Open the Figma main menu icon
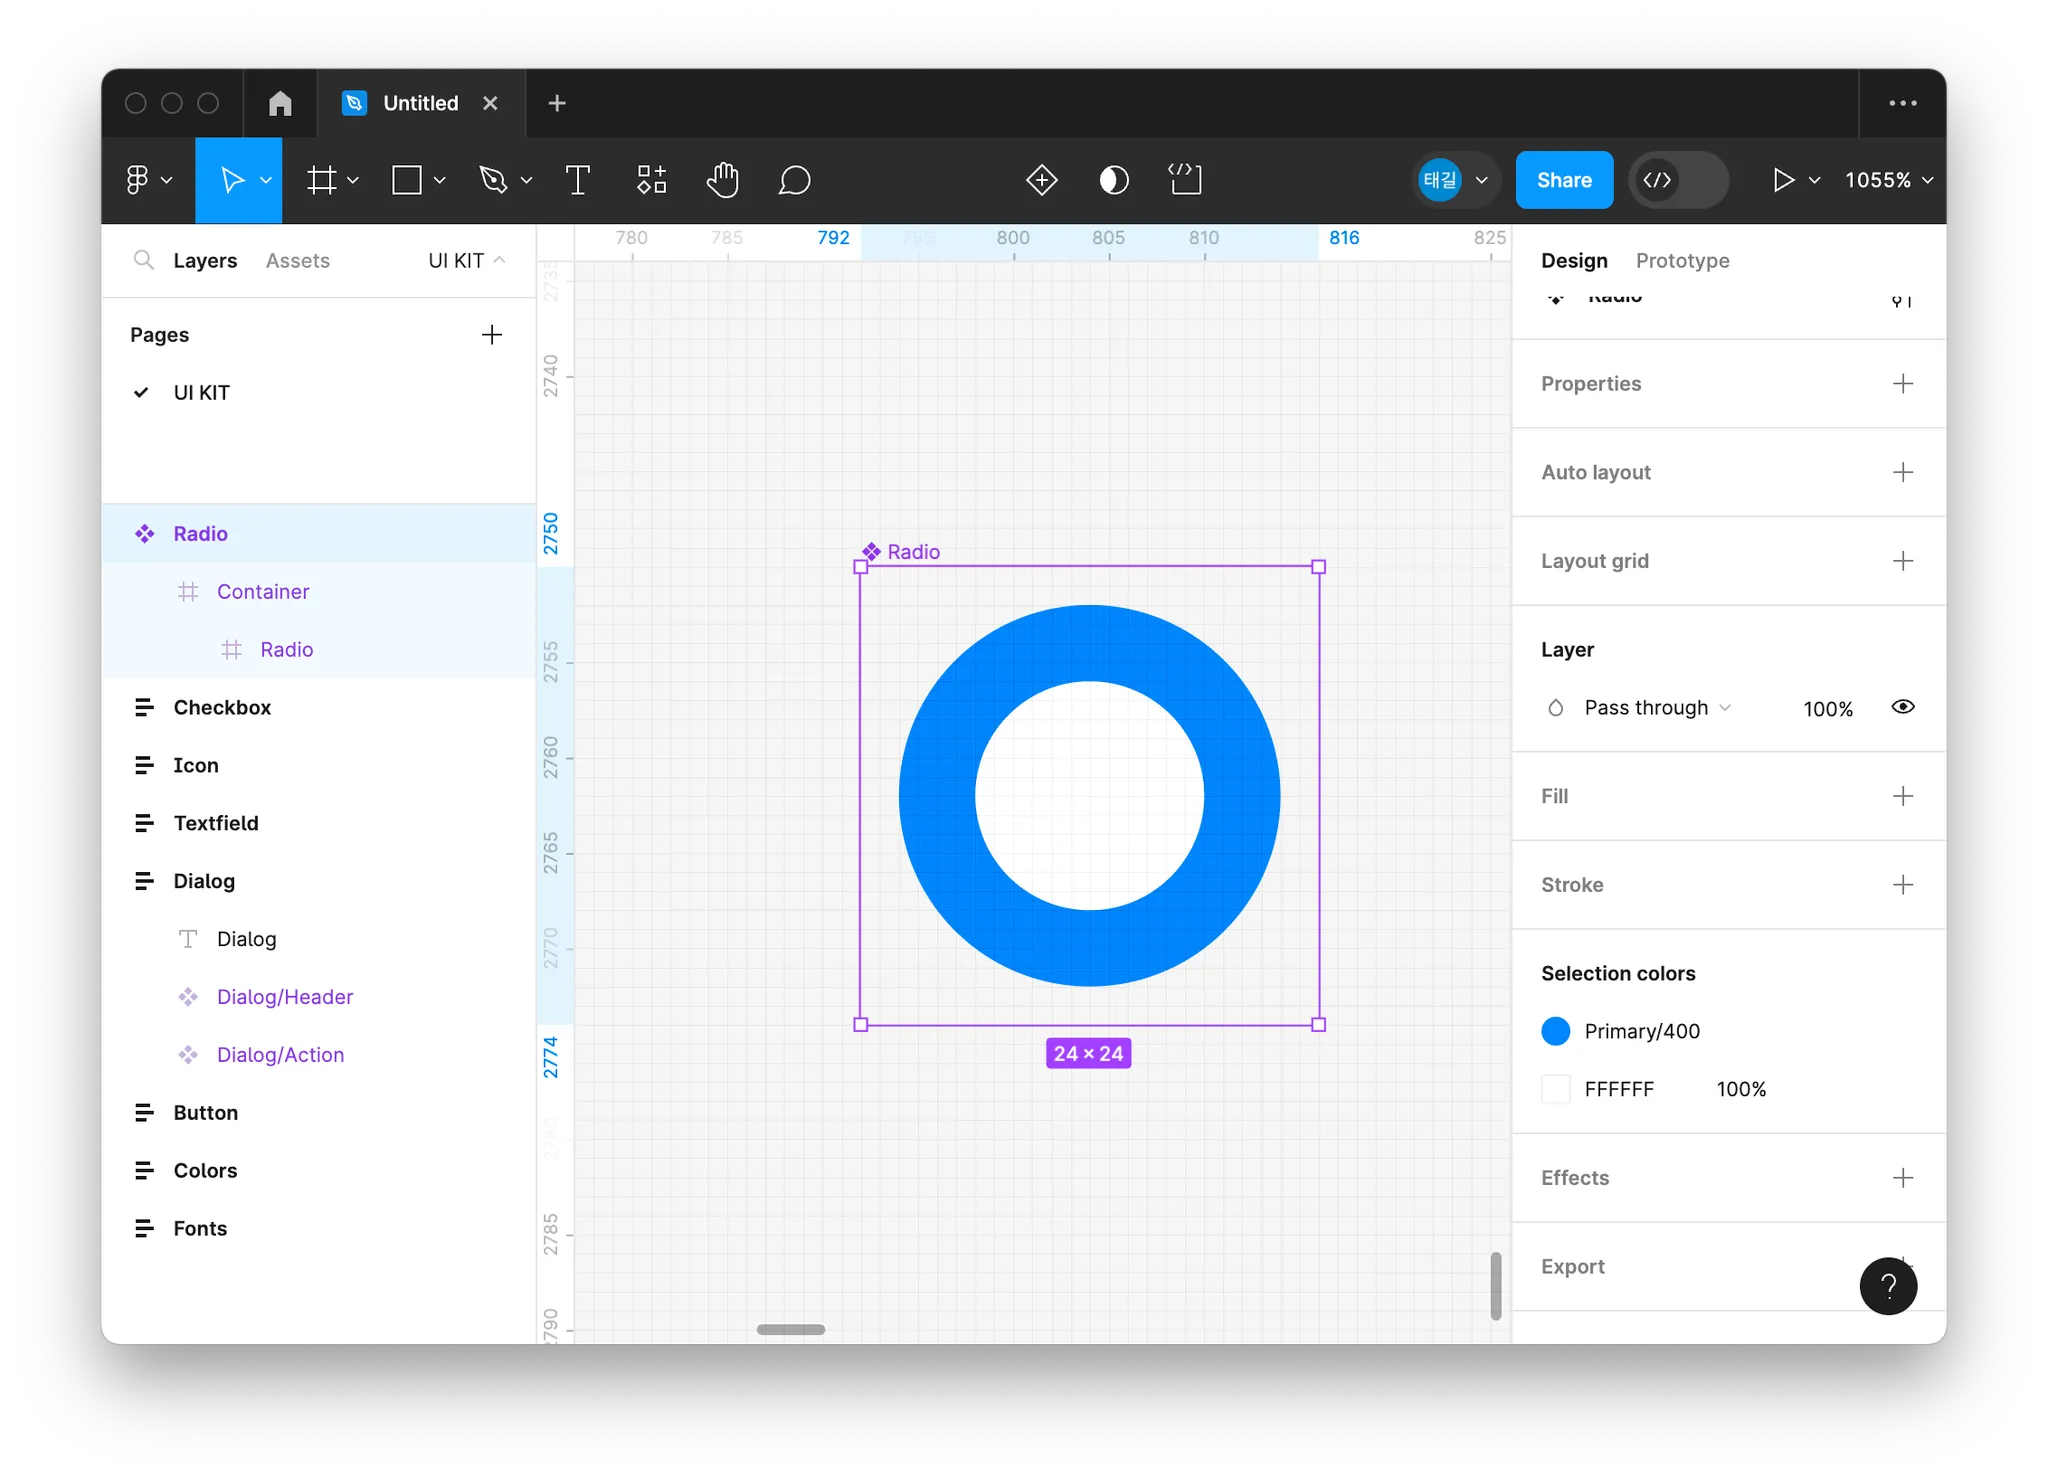Screen dimensions: 2048x1478 coord(137,180)
